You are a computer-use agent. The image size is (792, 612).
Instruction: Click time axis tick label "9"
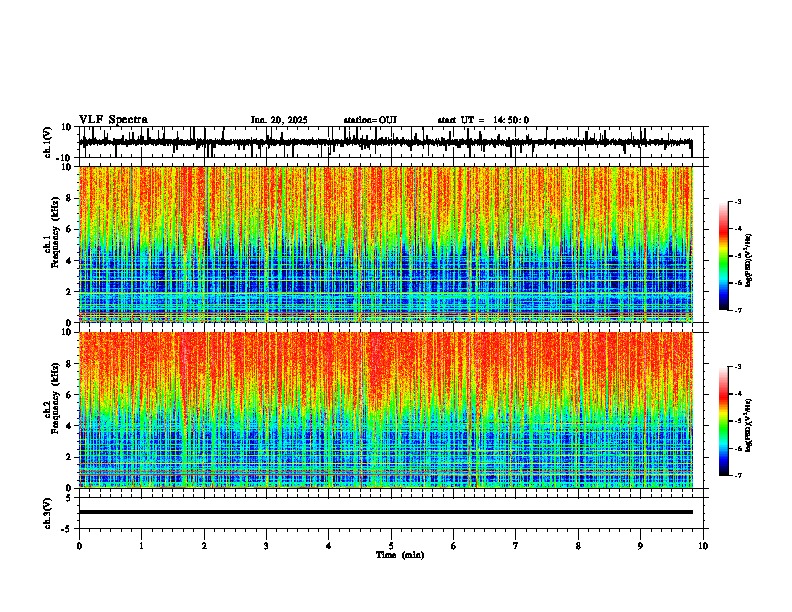pos(640,546)
